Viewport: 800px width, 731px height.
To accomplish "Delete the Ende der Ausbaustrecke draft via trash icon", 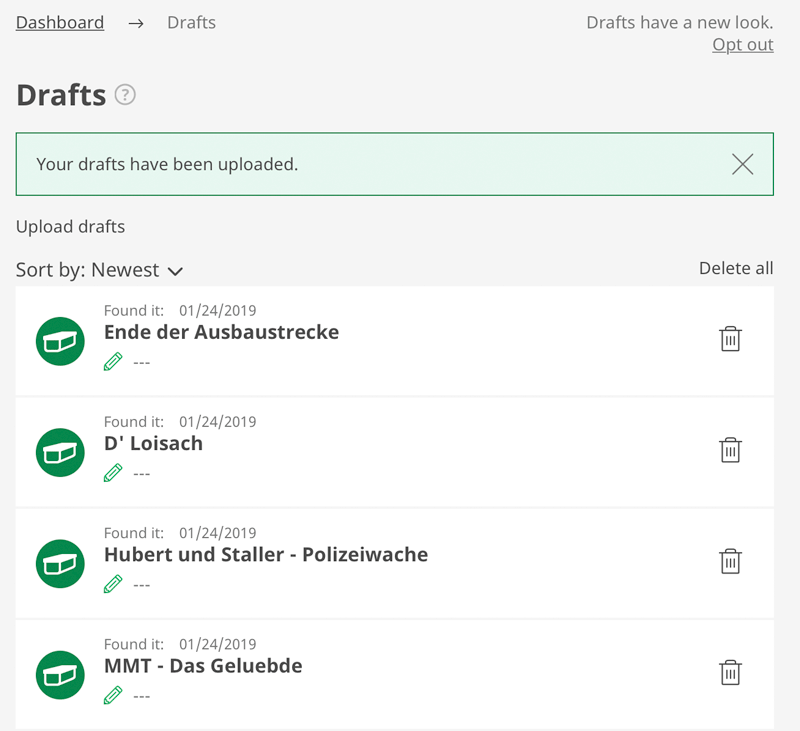I will coord(731,339).
